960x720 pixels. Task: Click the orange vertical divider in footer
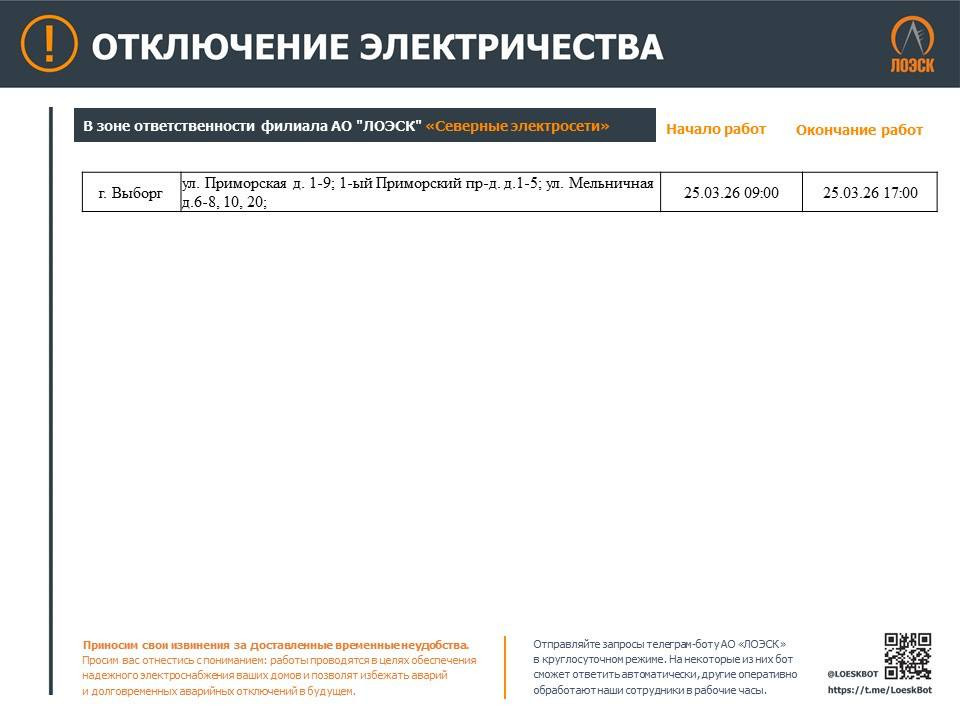505,666
